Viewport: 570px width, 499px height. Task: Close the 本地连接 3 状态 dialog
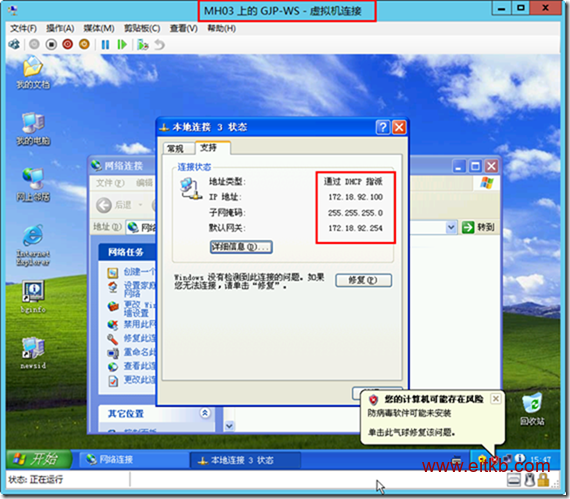click(x=399, y=128)
